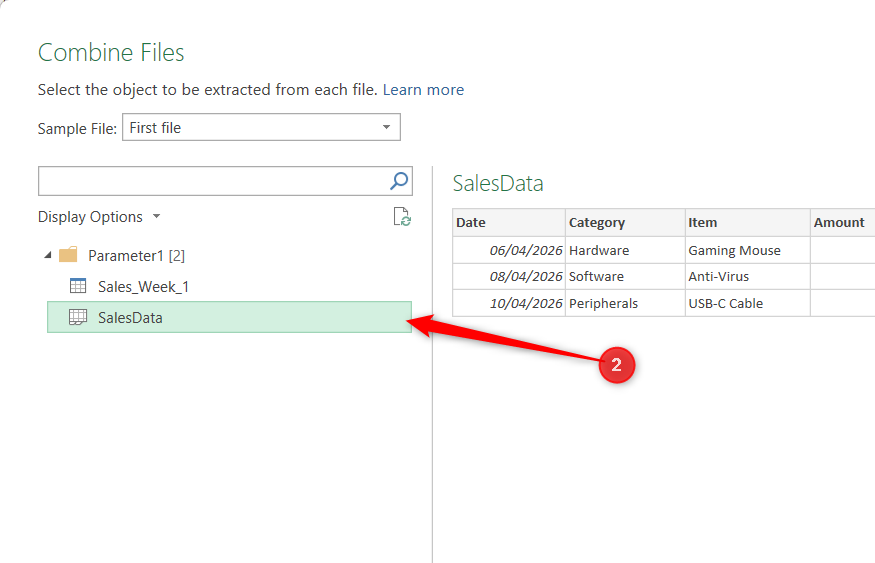This screenshot has width=875, height=563.
Task: Click the Combine Files dialog title
Action: (x=111, y=52)
